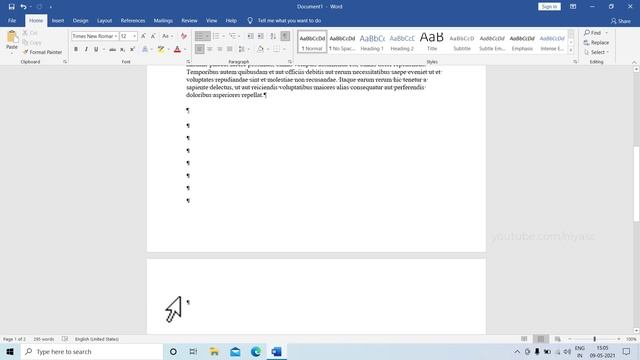Increase paragraph indent
Image resolution: width=640 pixels, height=360 pixels.
261,36
